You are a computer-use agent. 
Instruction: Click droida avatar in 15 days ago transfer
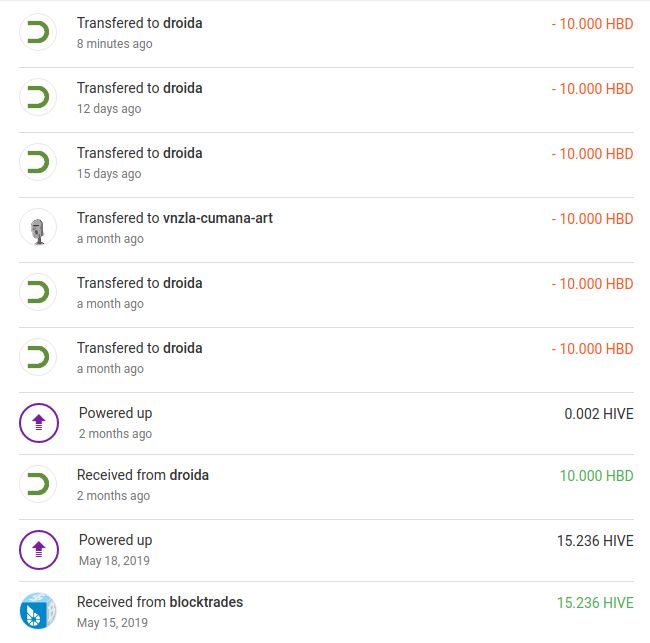[x=38, y=163]
